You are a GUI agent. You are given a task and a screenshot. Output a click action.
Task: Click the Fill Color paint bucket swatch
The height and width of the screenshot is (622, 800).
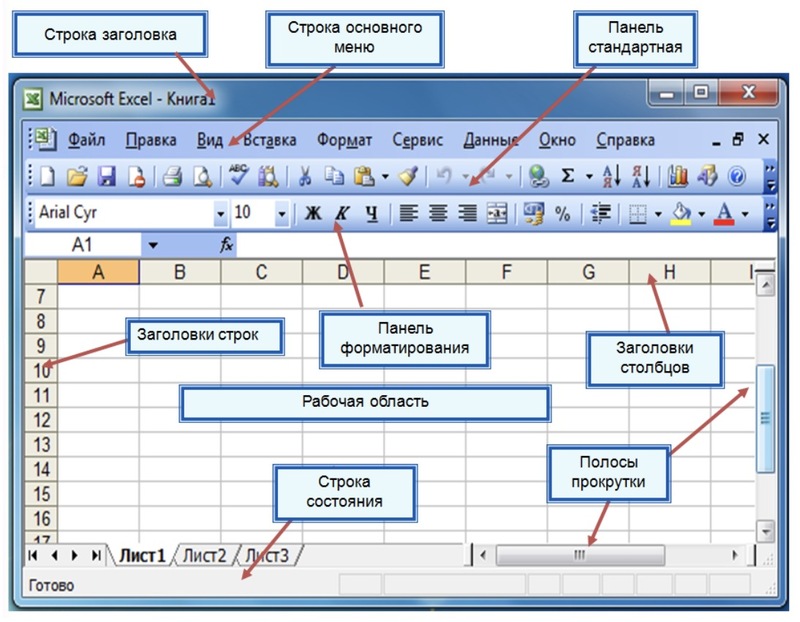pyautogui.click(x=681, y=214)
